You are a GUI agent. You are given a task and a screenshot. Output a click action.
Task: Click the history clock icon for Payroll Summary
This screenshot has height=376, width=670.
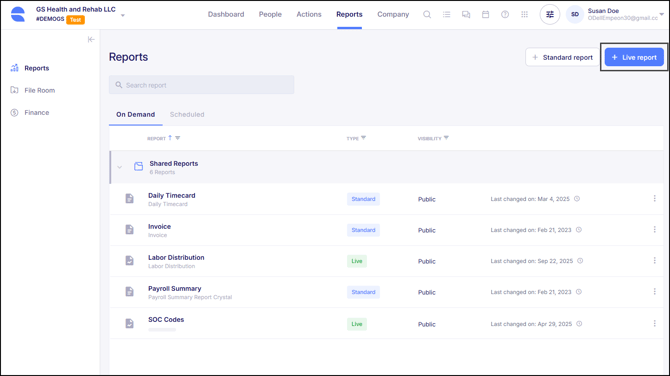(x=579, y=292)
